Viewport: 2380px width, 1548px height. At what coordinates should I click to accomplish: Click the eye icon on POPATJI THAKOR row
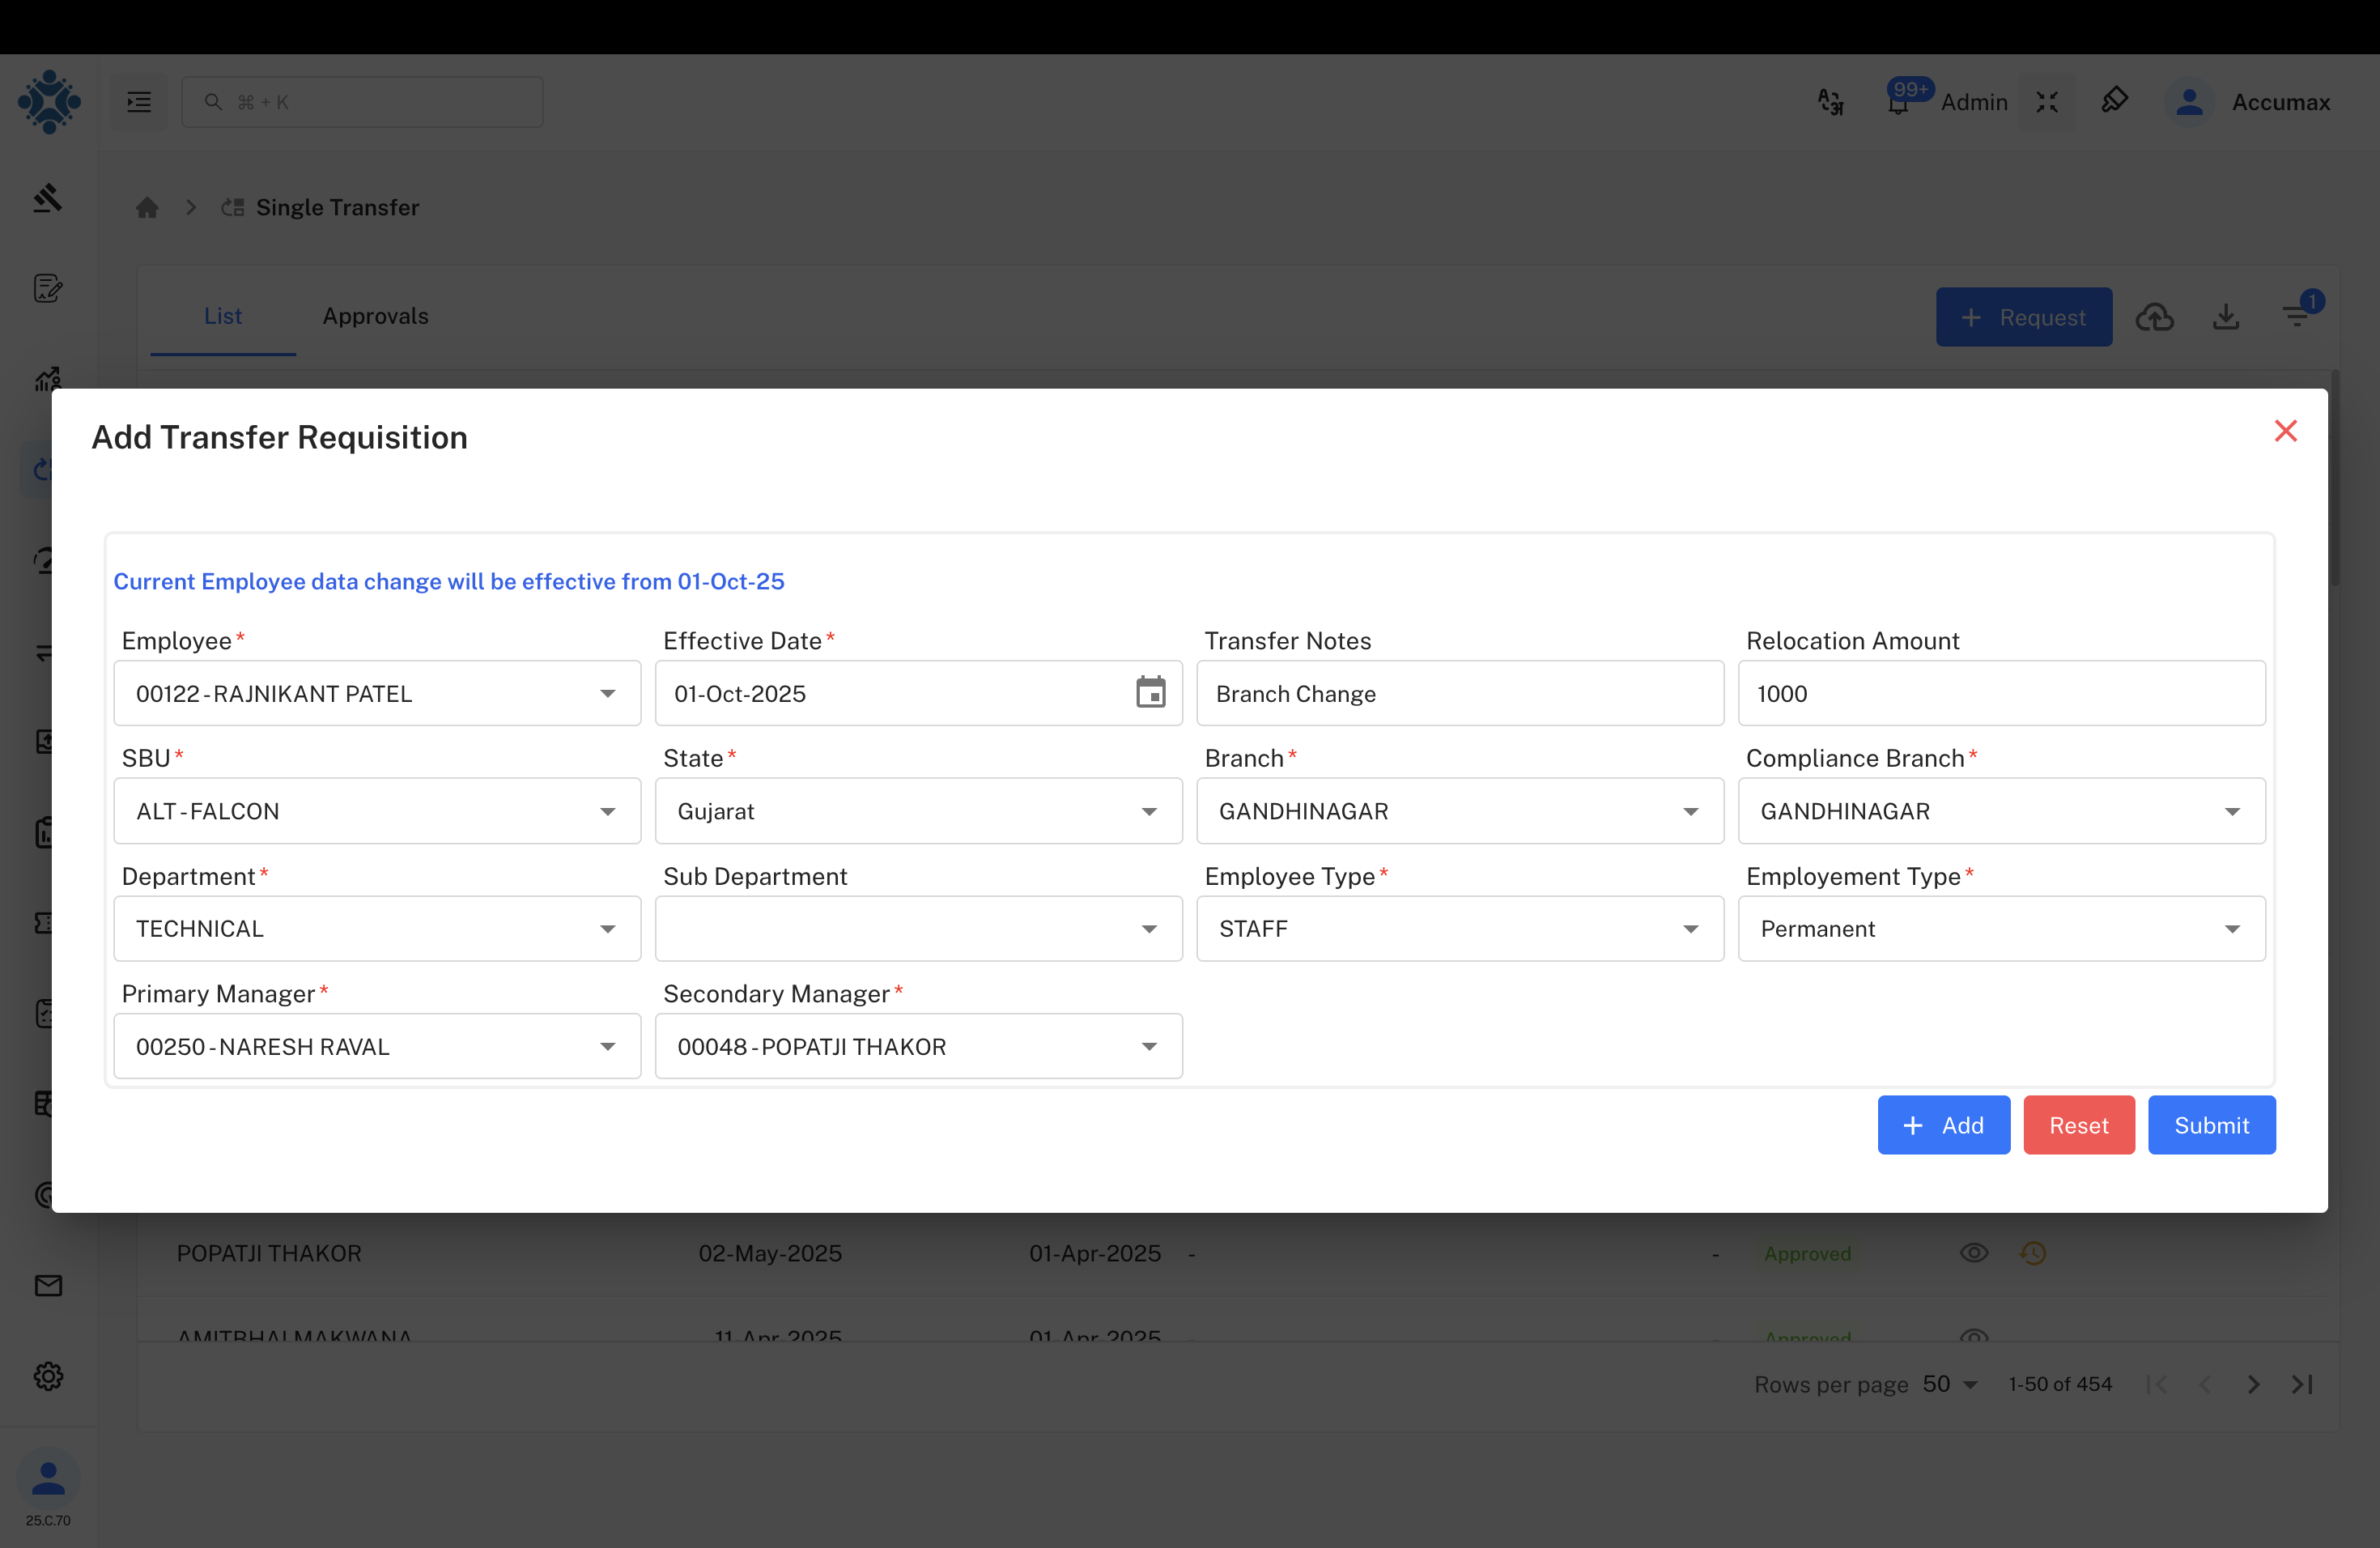pos(1974,1252)
